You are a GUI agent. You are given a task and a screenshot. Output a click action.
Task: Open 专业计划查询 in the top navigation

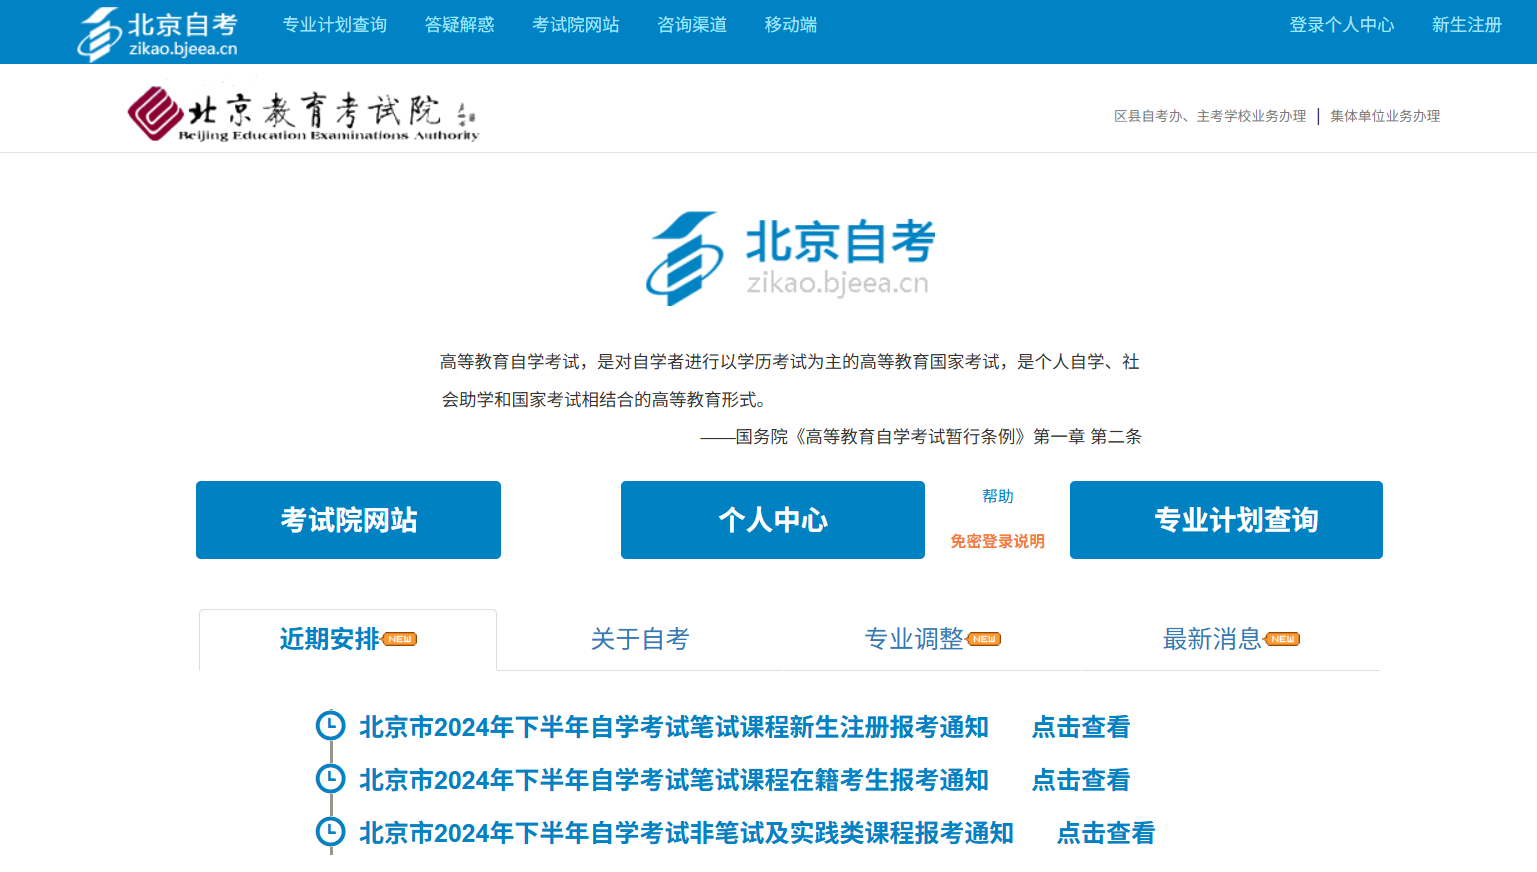pos(335,25)
